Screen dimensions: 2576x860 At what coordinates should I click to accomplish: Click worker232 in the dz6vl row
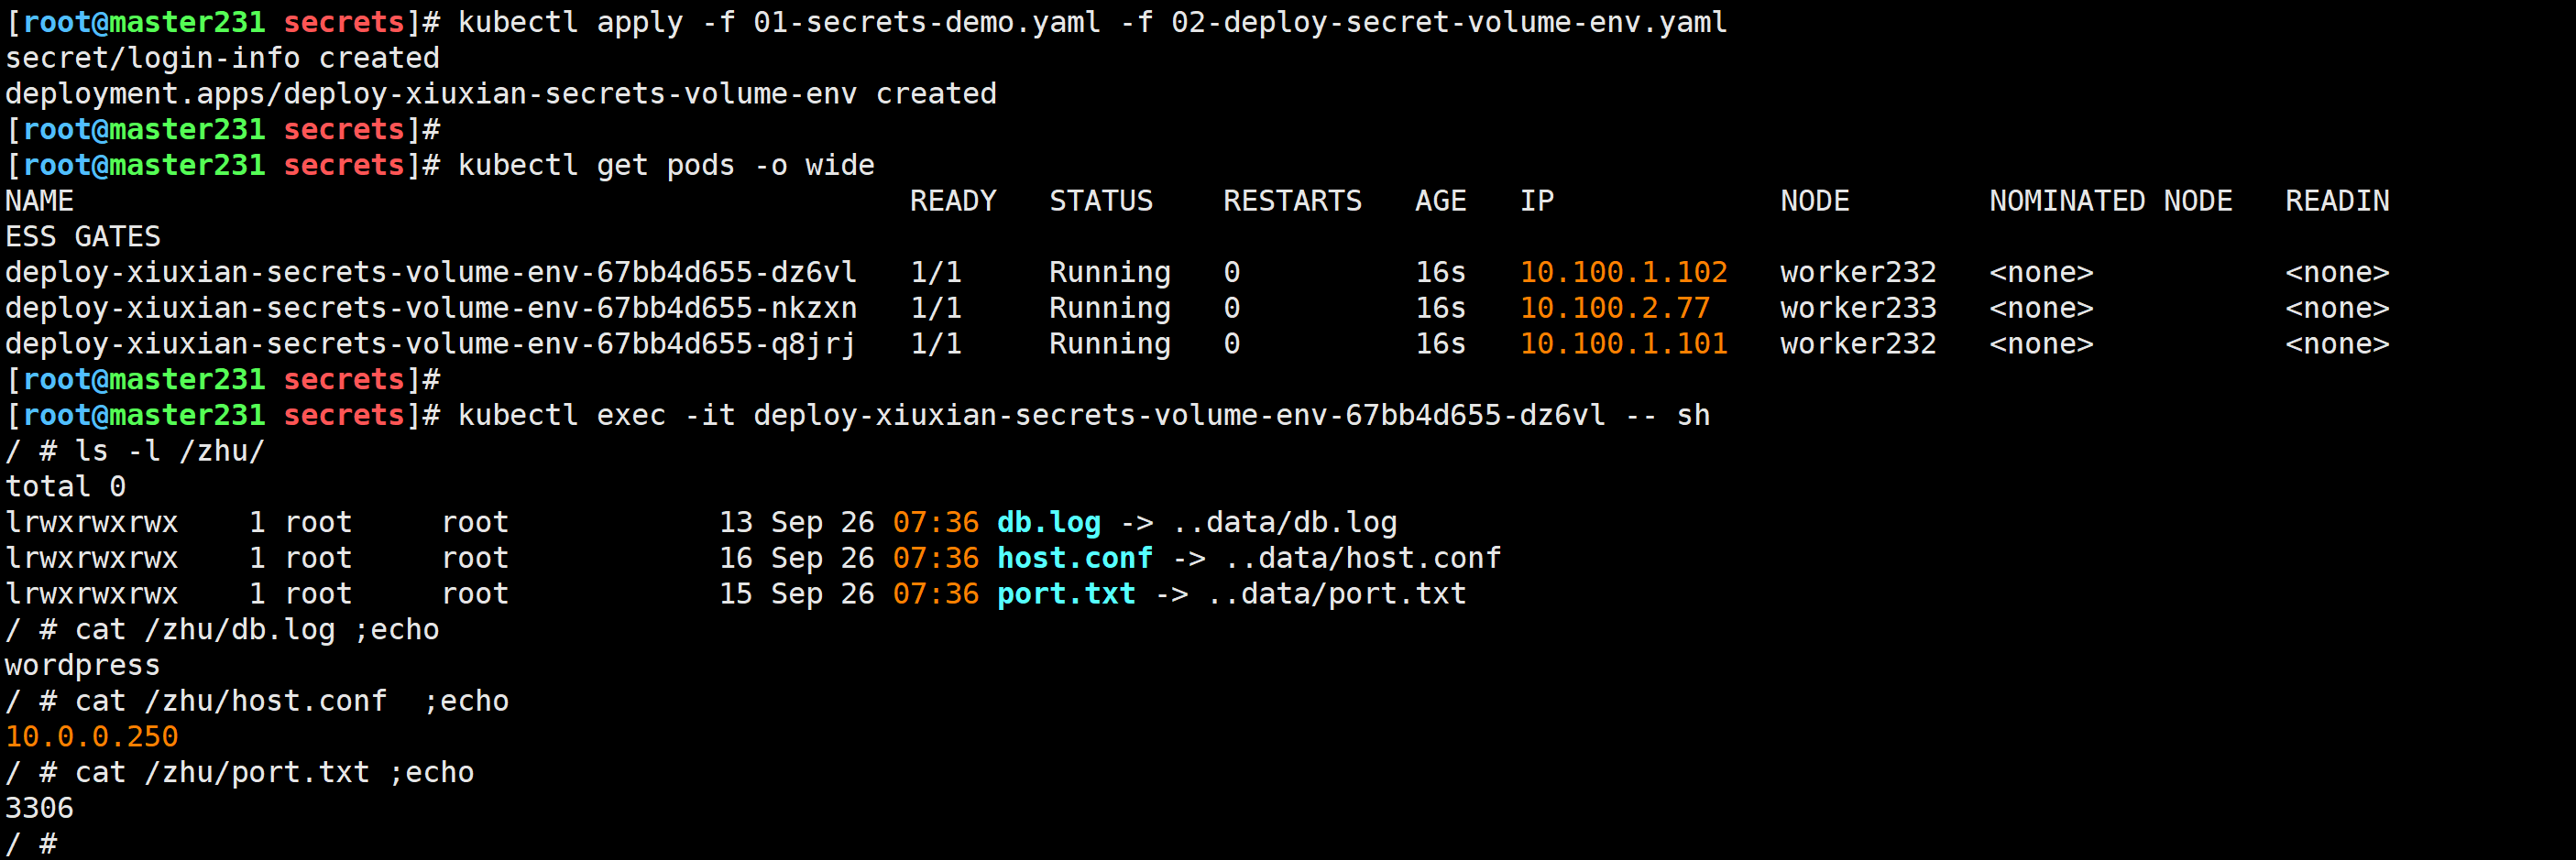1858,272
